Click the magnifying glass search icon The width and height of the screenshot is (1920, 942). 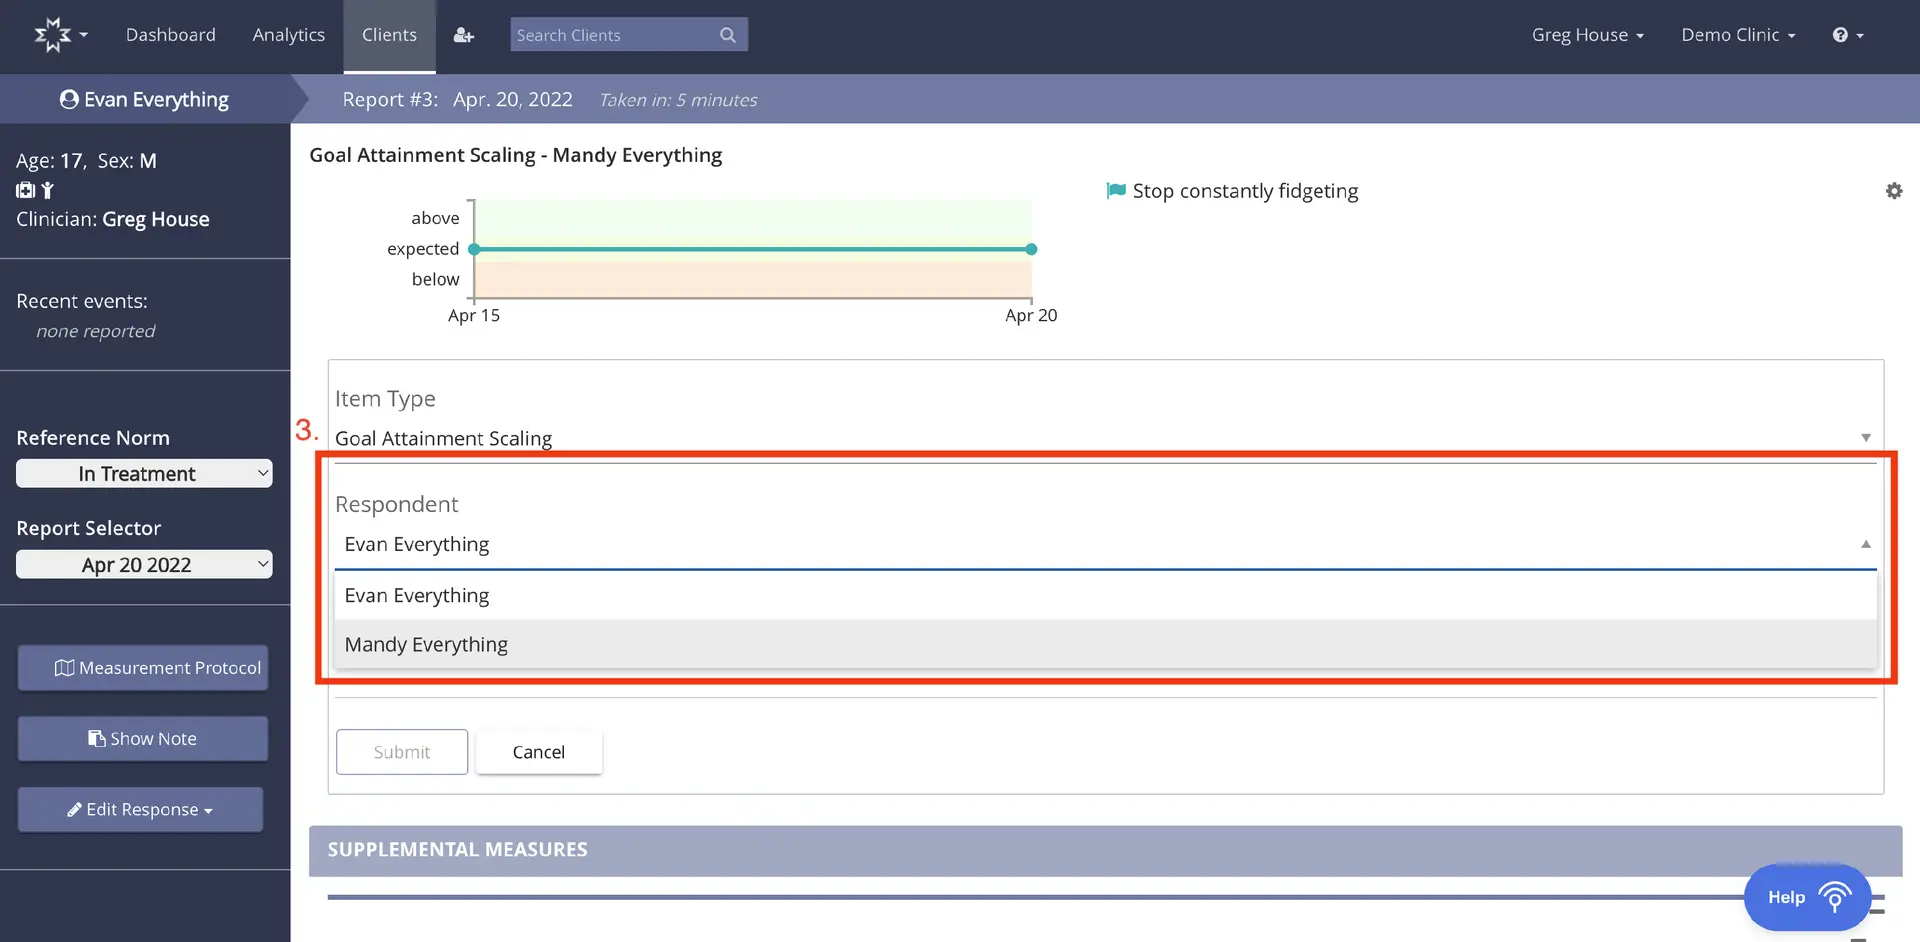(728, 34)
